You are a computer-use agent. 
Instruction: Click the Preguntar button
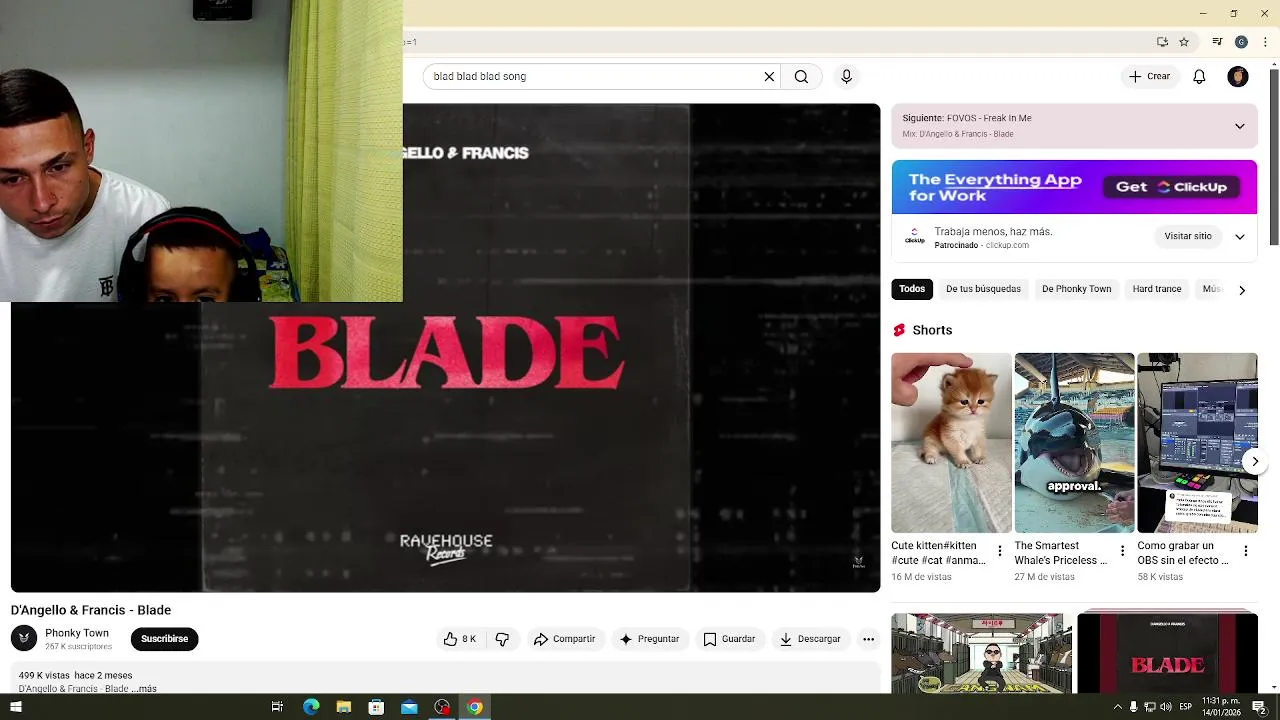650,639
